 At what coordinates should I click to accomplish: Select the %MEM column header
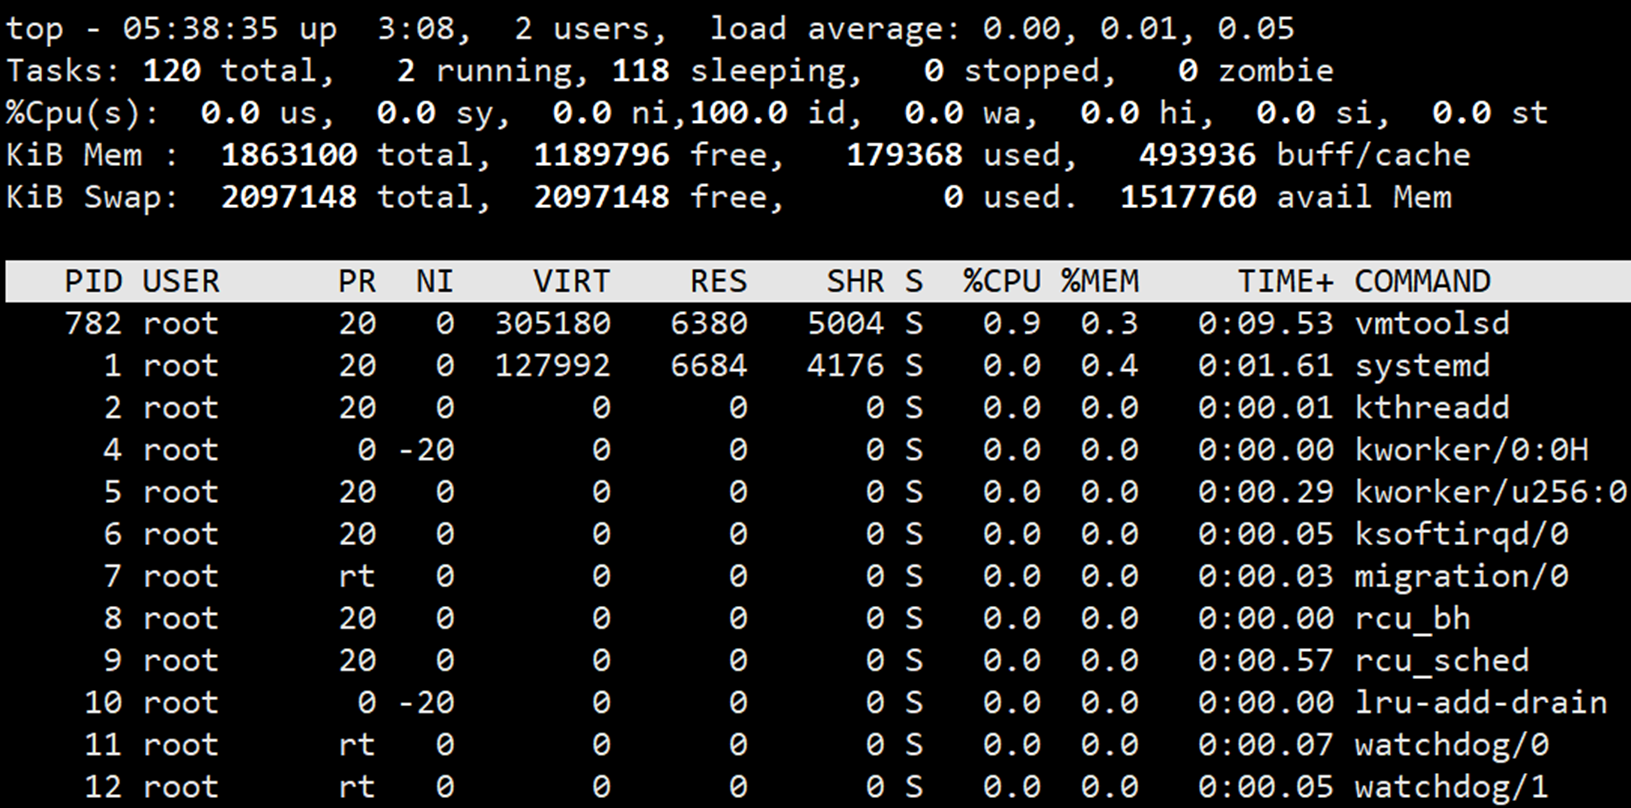(x=1100, y=281)
